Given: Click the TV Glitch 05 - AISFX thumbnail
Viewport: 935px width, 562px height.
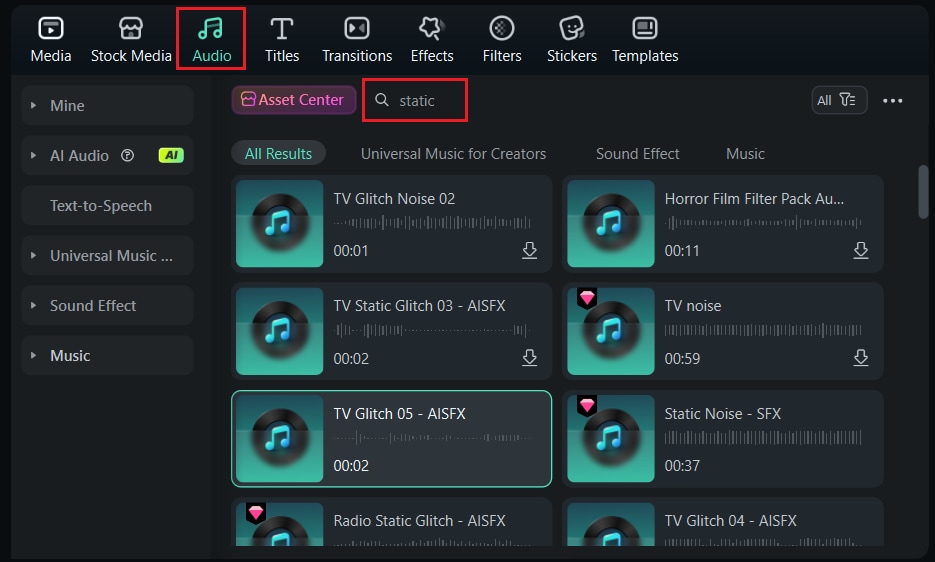Looking at the screenshot, I should tap(280, 439).
